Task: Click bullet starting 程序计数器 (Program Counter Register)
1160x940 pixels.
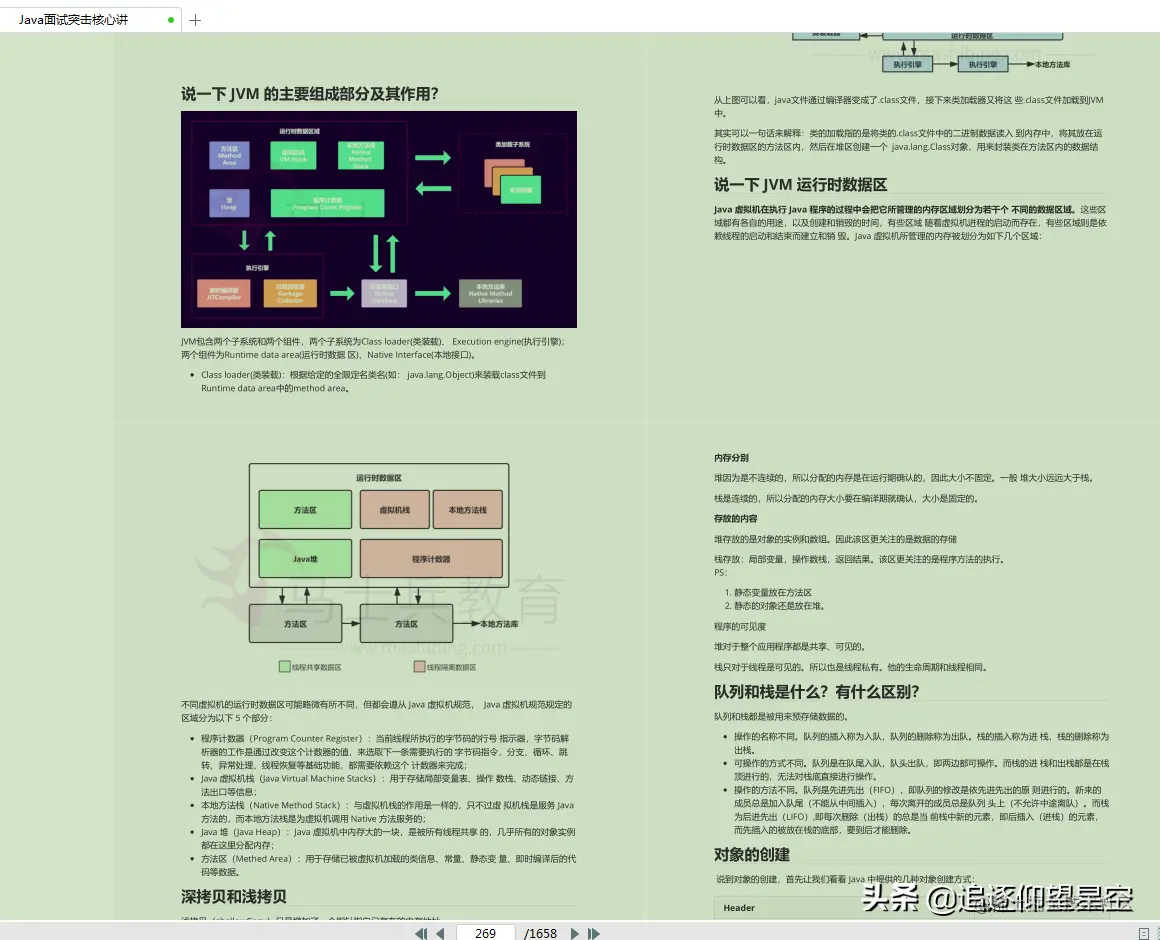Action: [385, 751]
